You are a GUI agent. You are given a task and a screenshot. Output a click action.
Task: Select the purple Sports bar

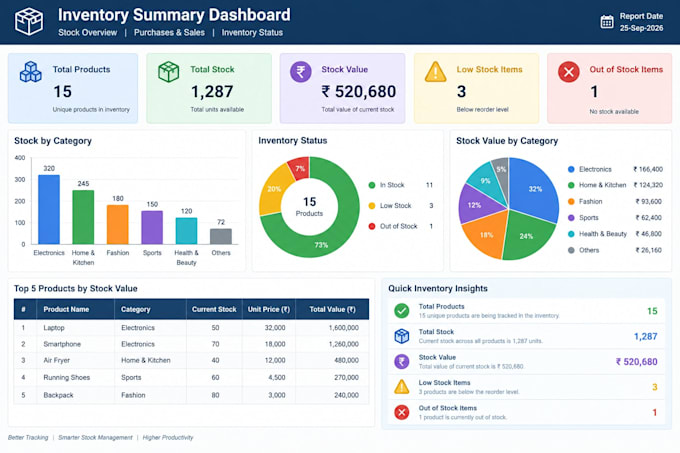pos(152,228)
